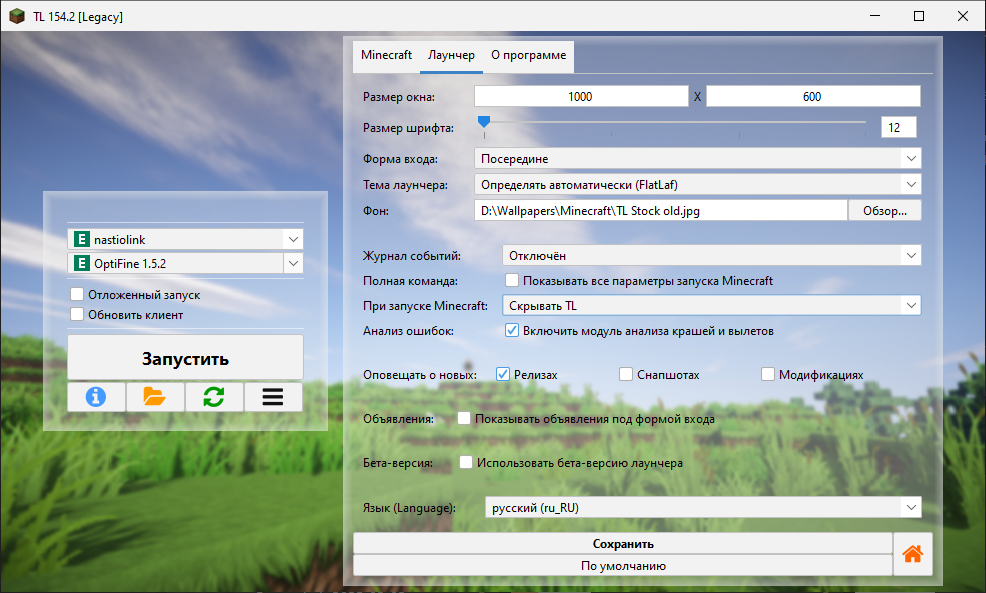The height and width of the screenshot is (593, 986).
Task: Open the game folder icon button
Action: pyautogui.click(x=155, y=397)
